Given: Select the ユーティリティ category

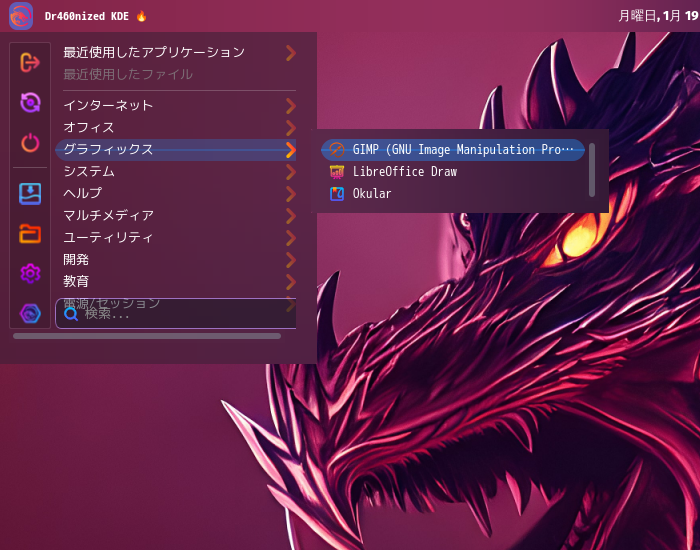Looking at the screenshot, I should click(x=175, y=238).
